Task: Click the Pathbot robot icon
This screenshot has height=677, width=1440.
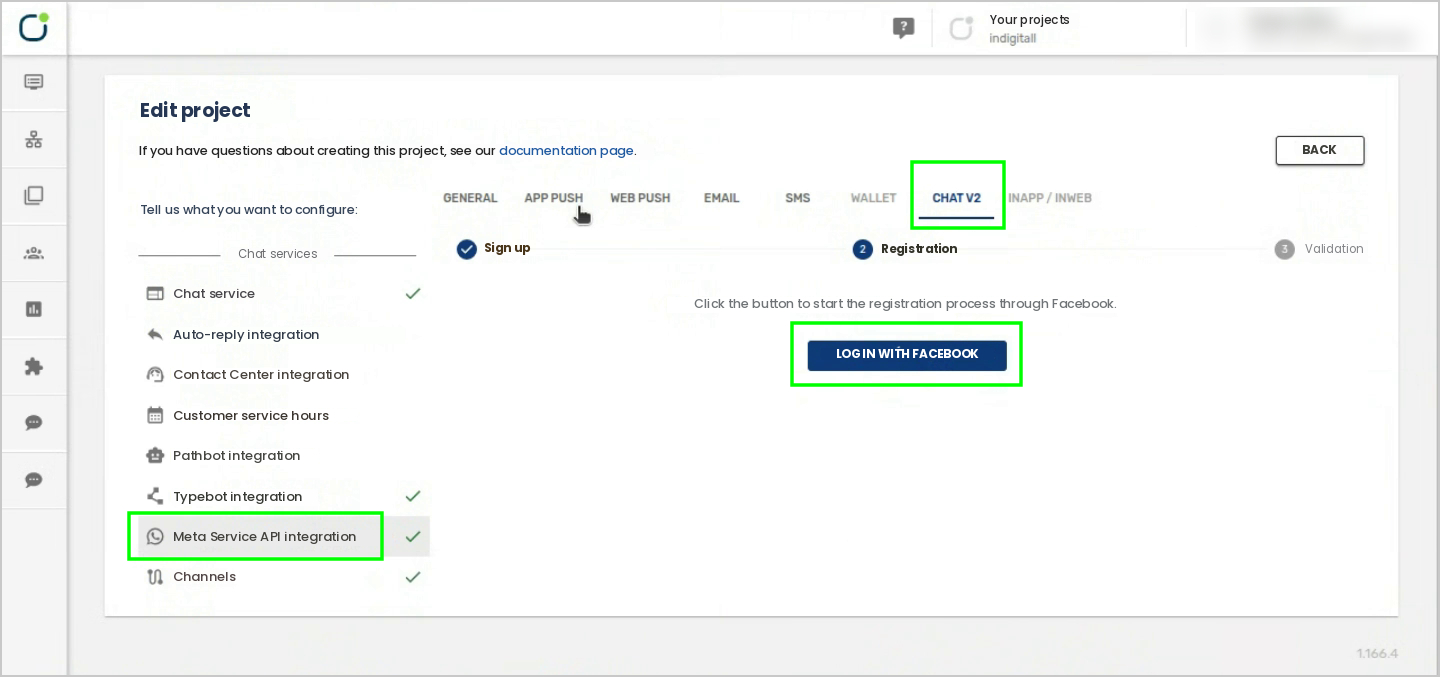Action: click(155, 456)
